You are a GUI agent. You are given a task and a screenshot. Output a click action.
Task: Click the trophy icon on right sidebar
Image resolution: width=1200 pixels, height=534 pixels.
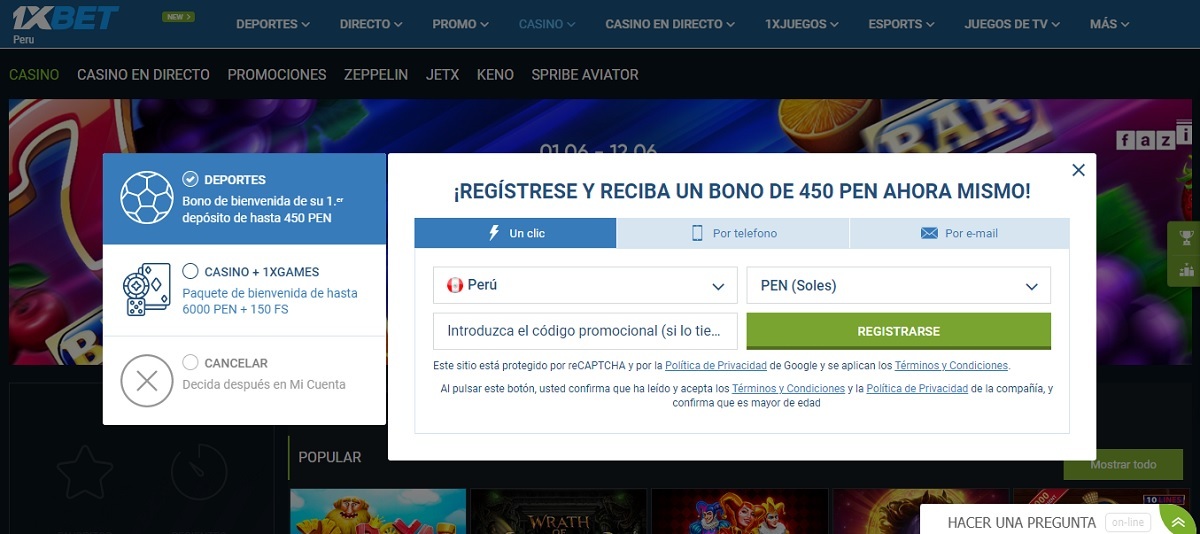pyautogui.click(x=1186, y=238)
